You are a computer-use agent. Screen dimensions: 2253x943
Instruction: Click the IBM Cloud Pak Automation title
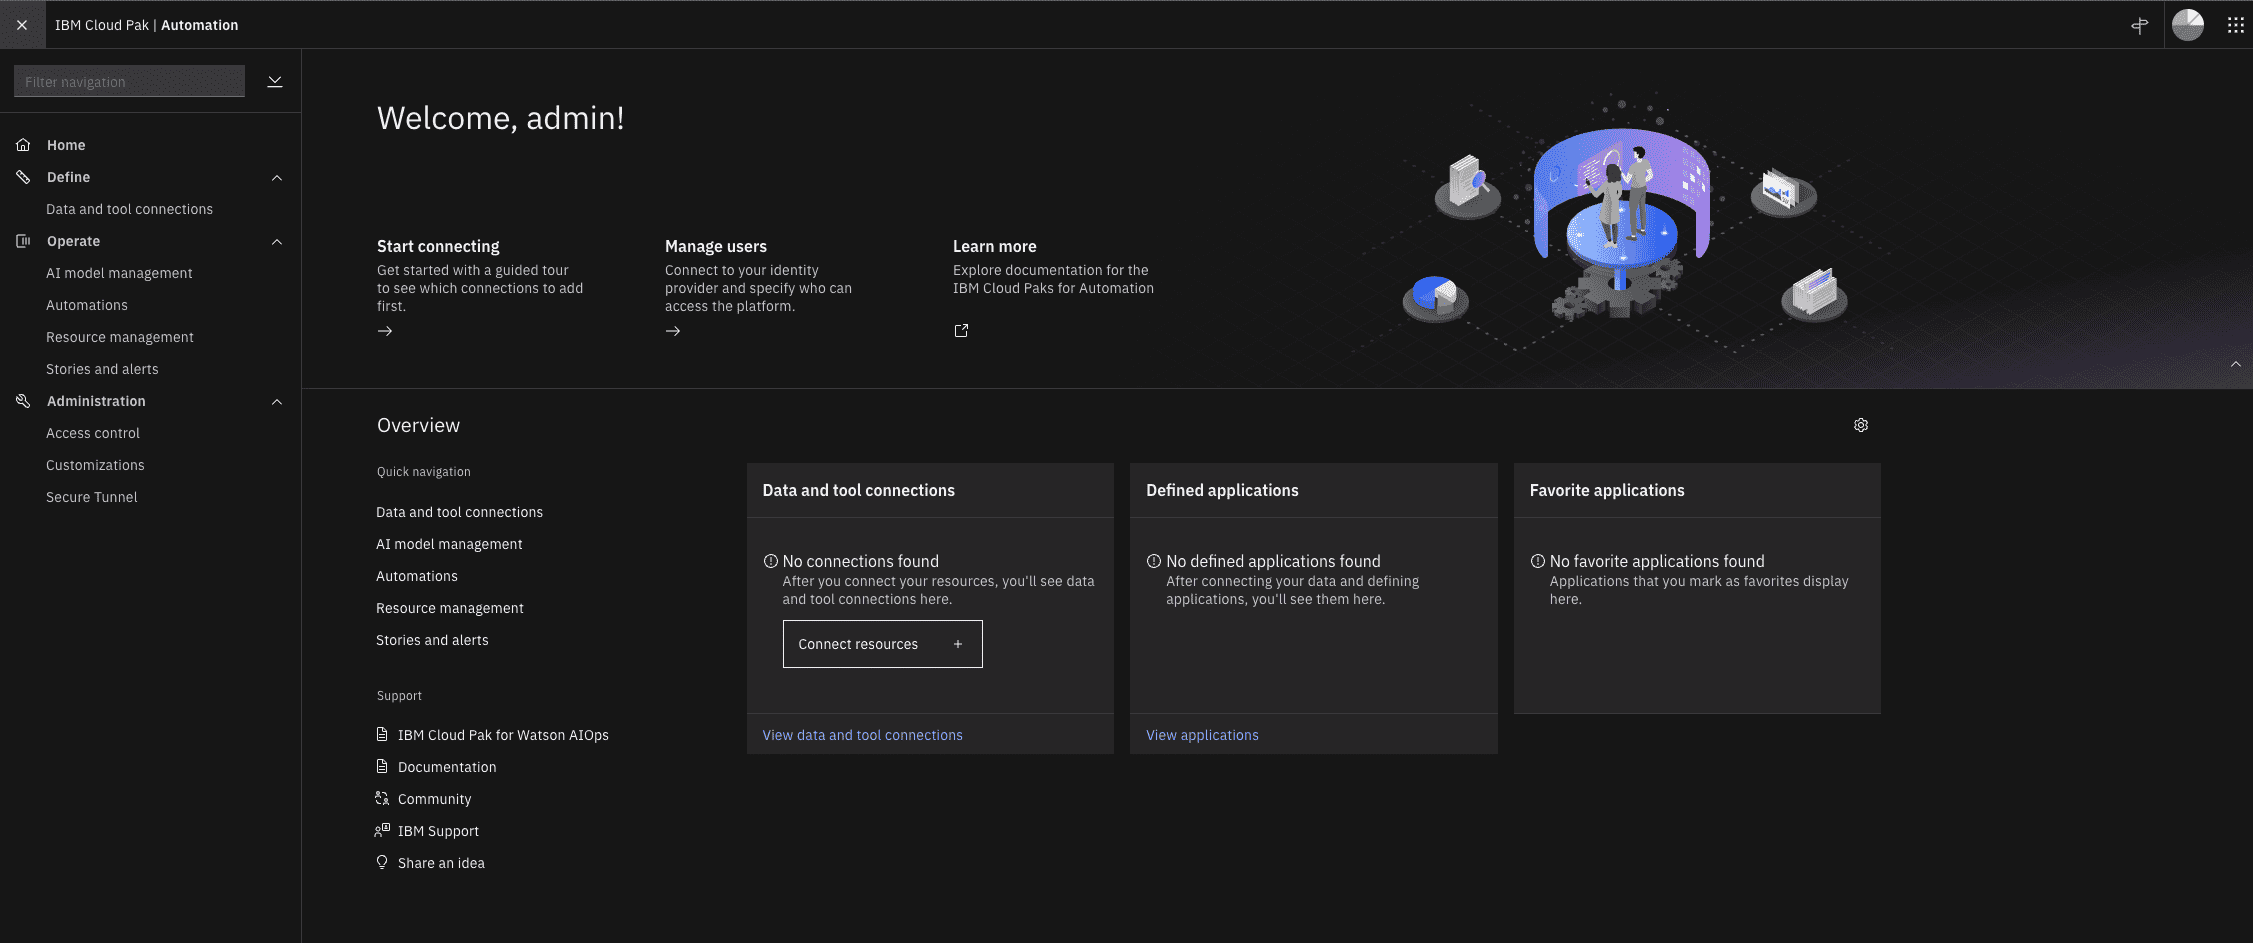147,25
